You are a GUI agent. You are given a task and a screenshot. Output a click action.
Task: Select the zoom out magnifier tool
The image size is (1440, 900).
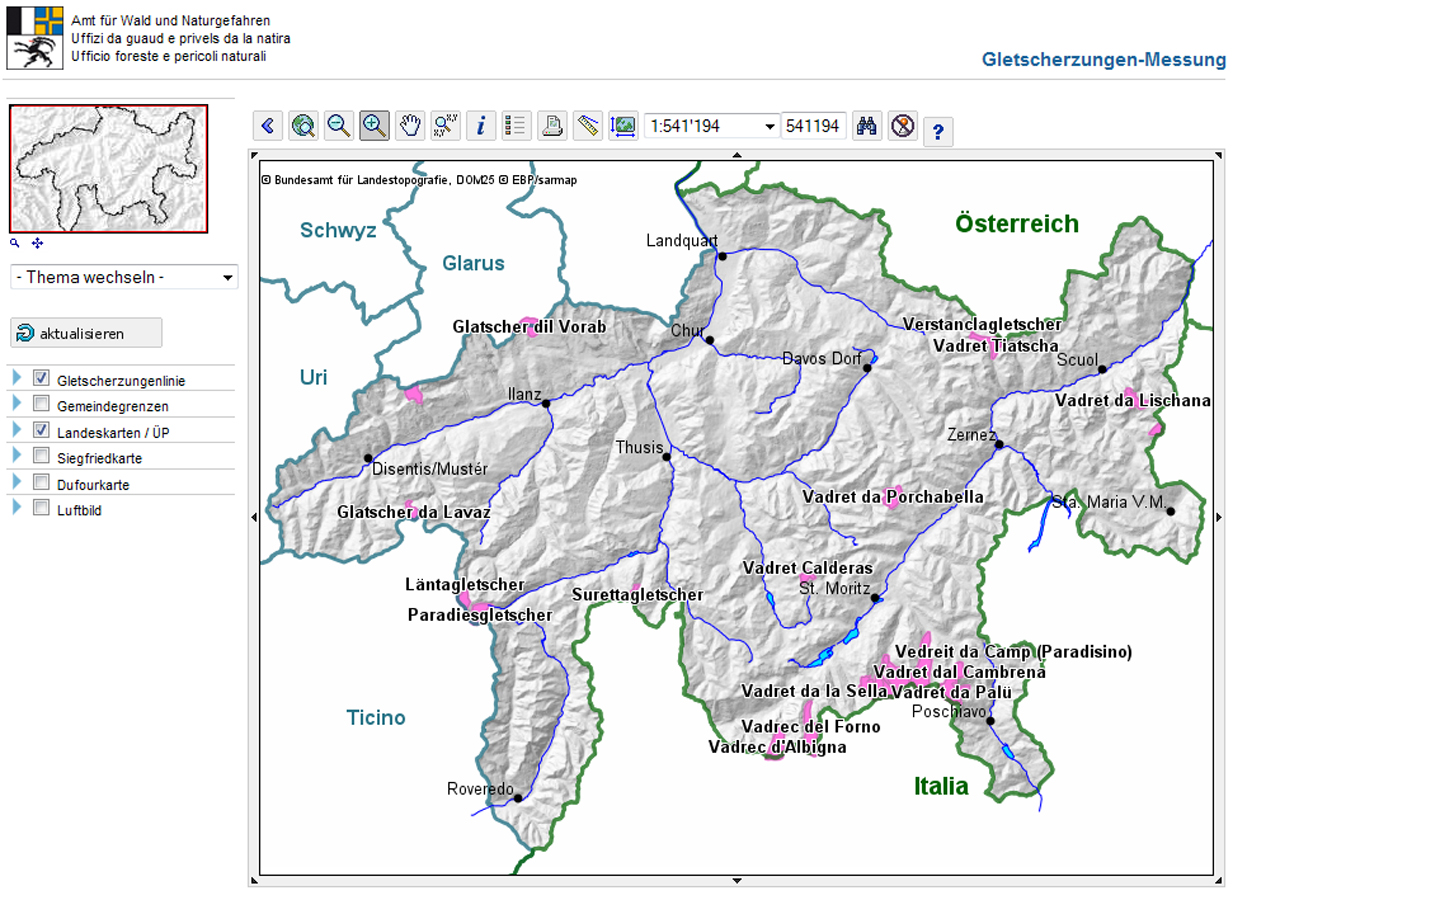pos(339,126)
